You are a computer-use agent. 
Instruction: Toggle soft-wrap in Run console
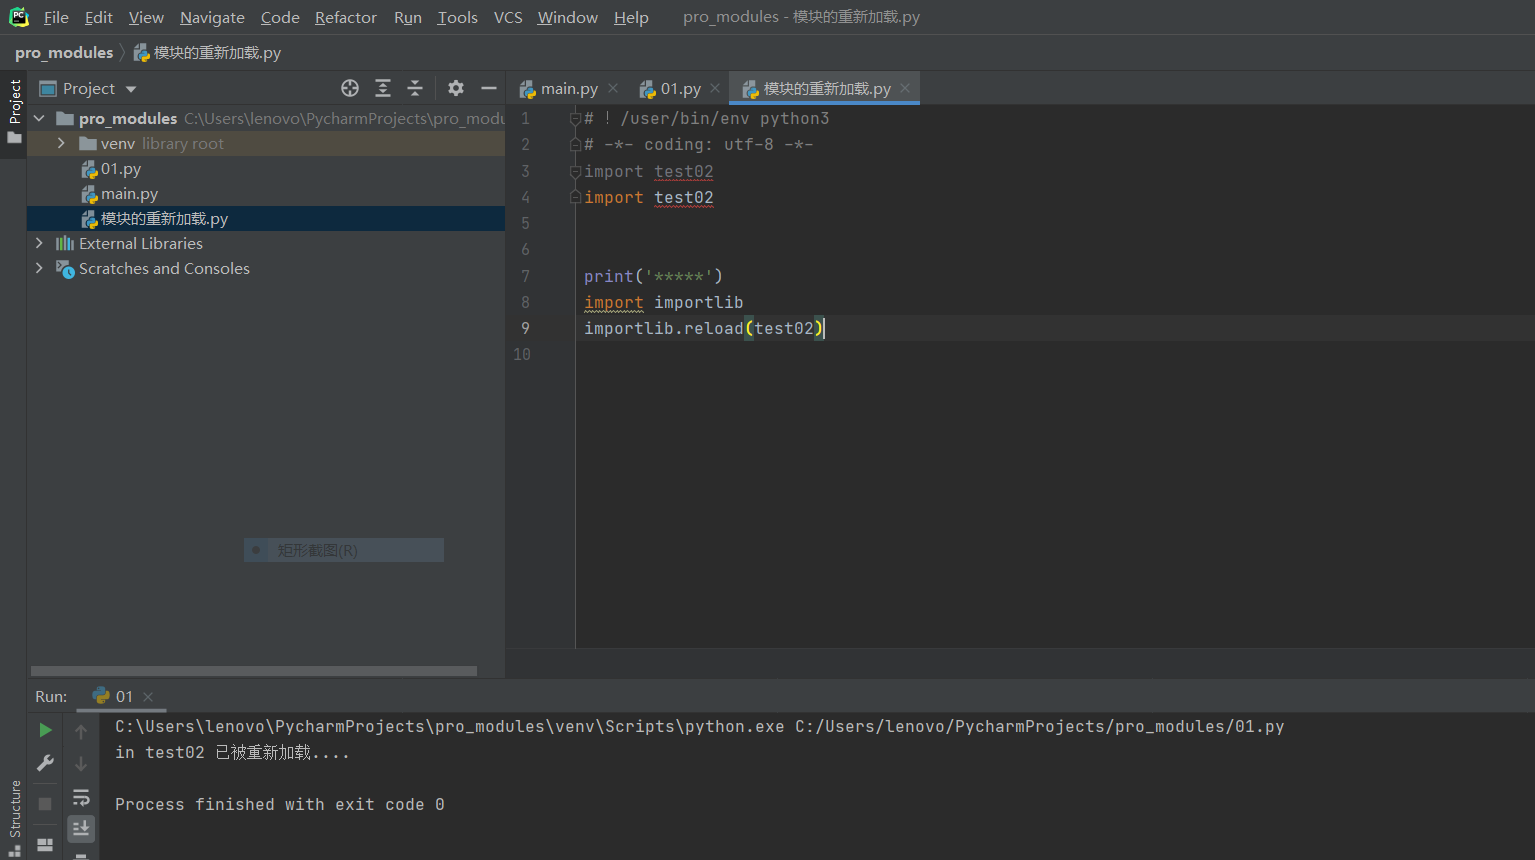tap(81, 797)
